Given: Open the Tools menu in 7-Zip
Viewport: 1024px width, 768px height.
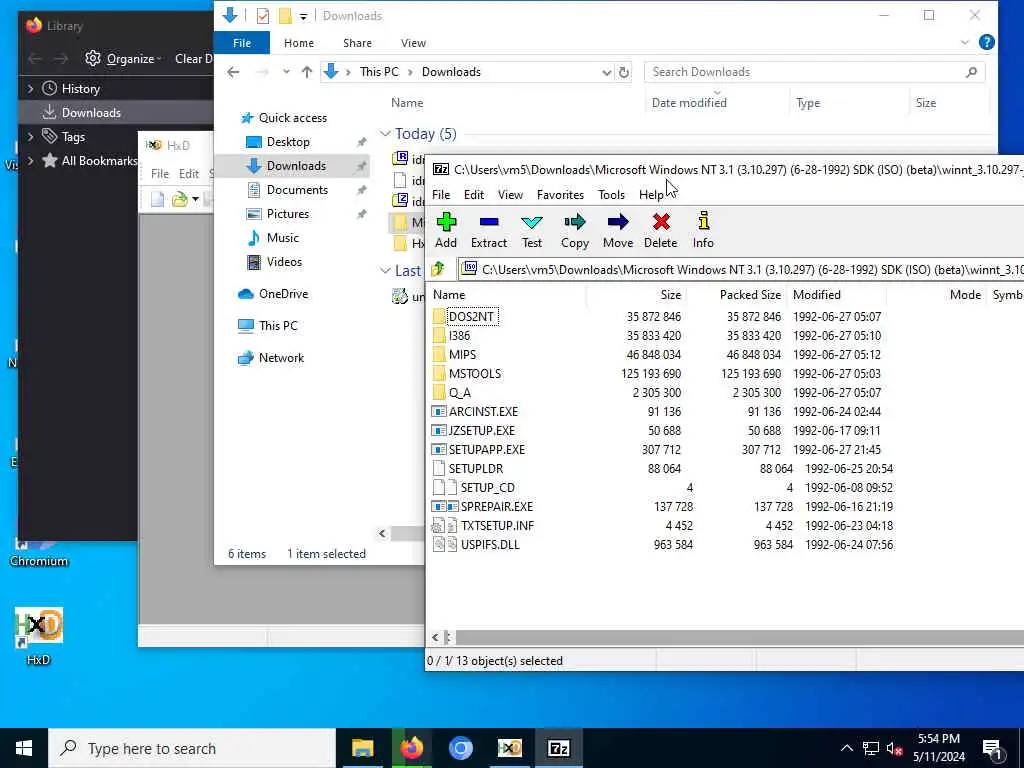Looking at the screenshot, I should 611,195.
